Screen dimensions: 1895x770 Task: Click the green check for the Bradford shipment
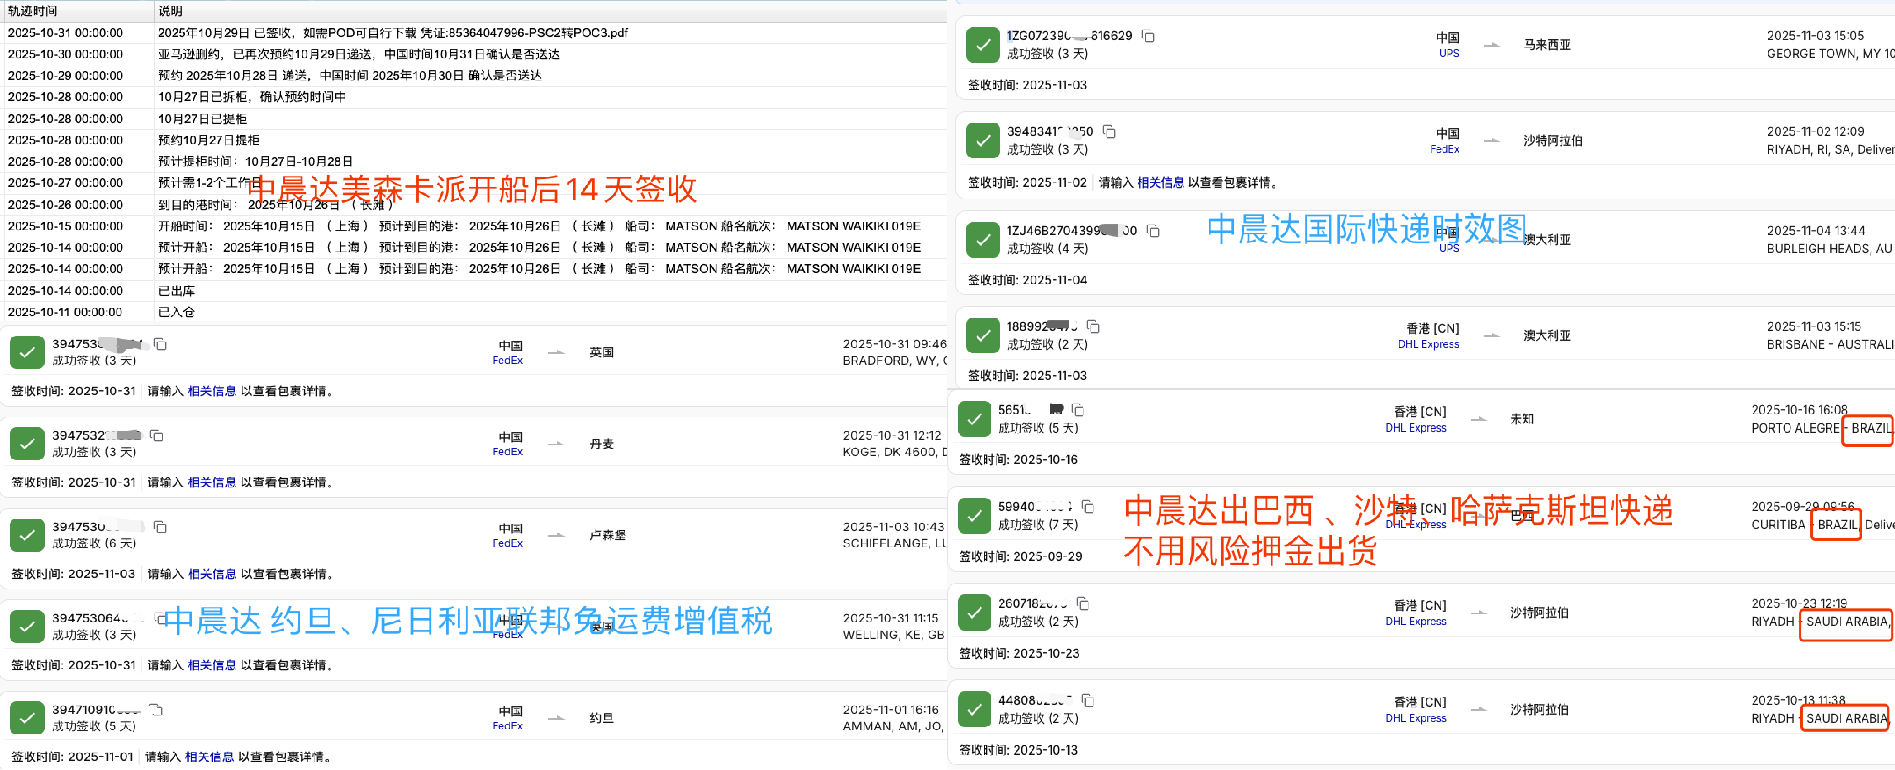pos(27,352)
